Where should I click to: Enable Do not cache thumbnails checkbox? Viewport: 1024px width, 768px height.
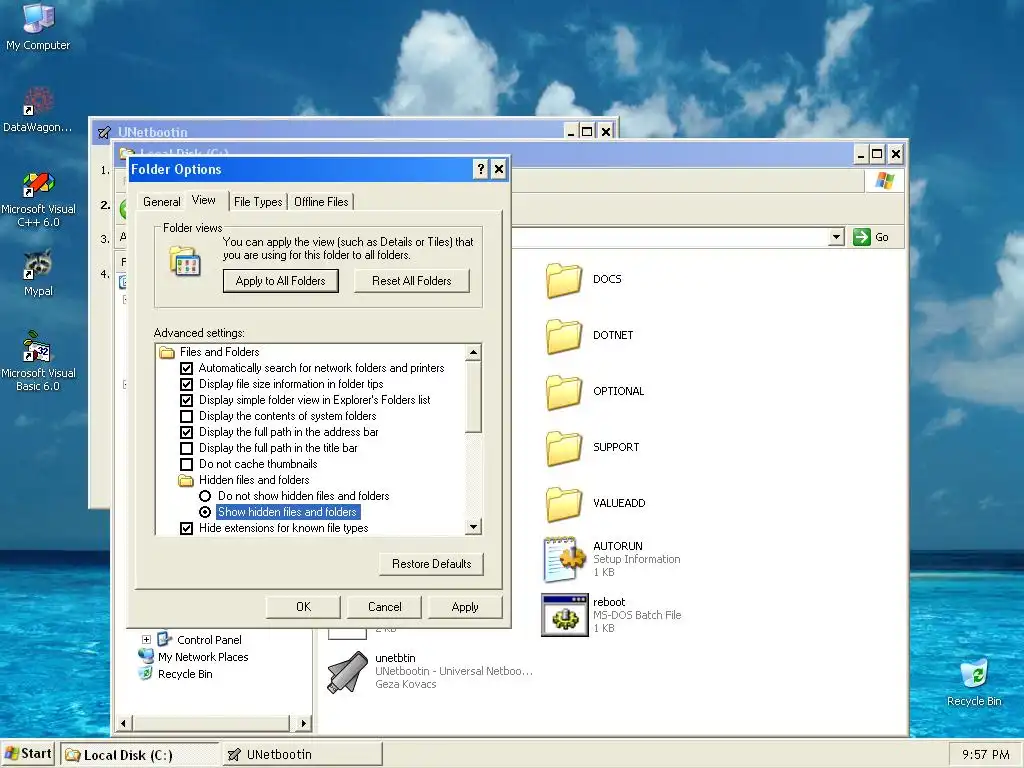(x=186, y=464)
